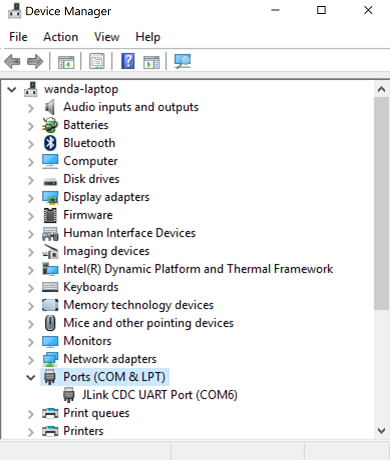This screenshot has width=390, height=460.
Task: Click the wanda-laptop computer icon
Action: coord(31,89)
